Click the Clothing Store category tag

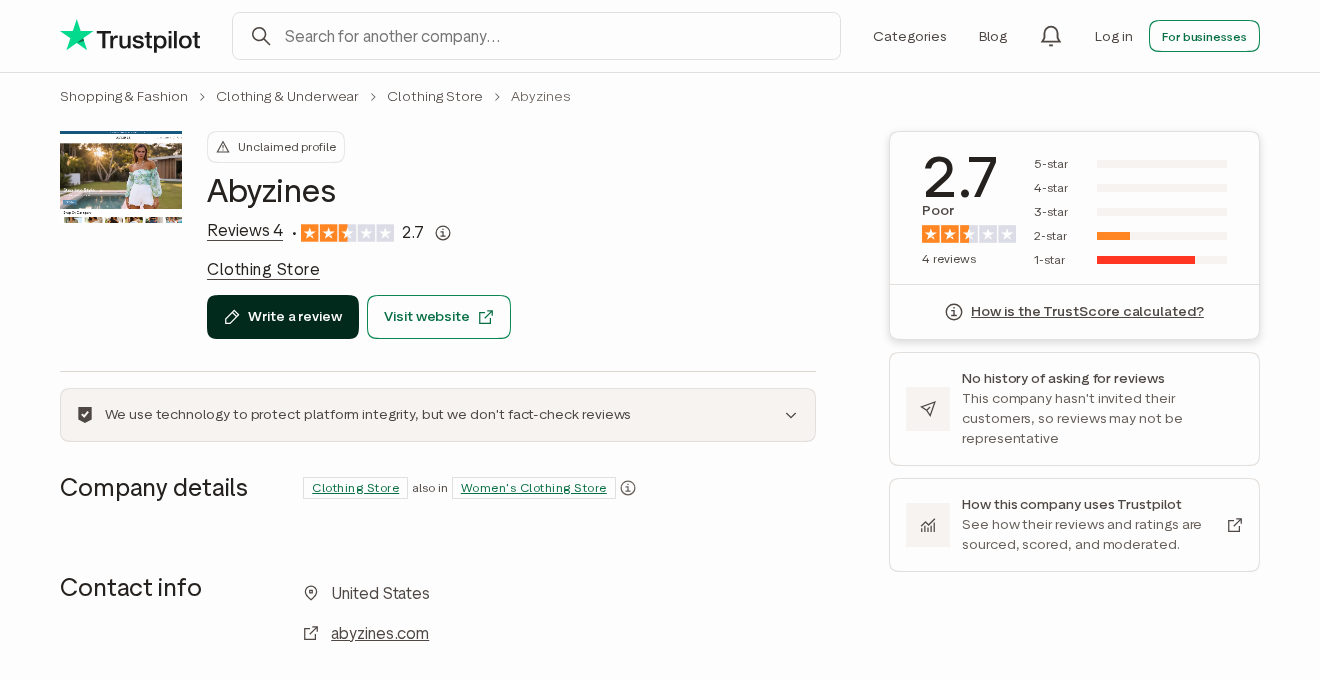click(x=355, y=488)
